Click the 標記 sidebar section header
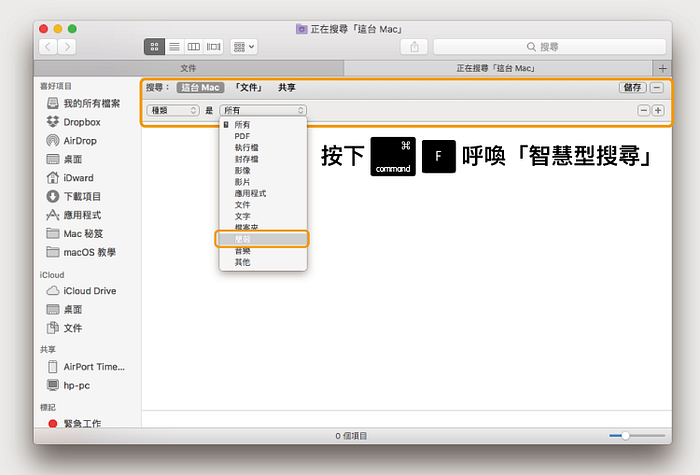 pyautogui.click(x=48, y=407)
